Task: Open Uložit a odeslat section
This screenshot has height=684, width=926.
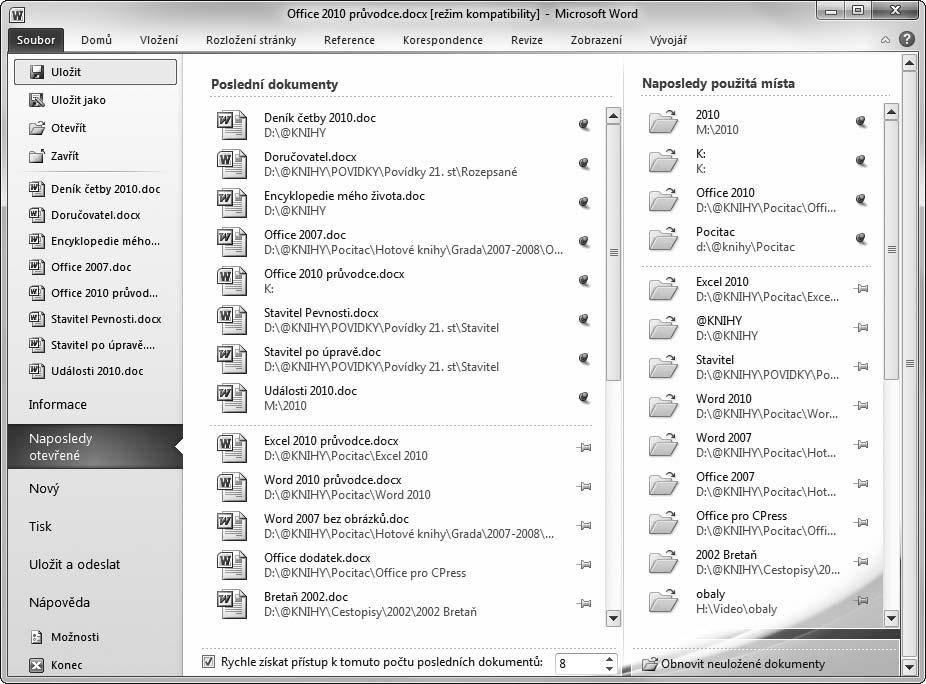Action: [x=95, y=564]
